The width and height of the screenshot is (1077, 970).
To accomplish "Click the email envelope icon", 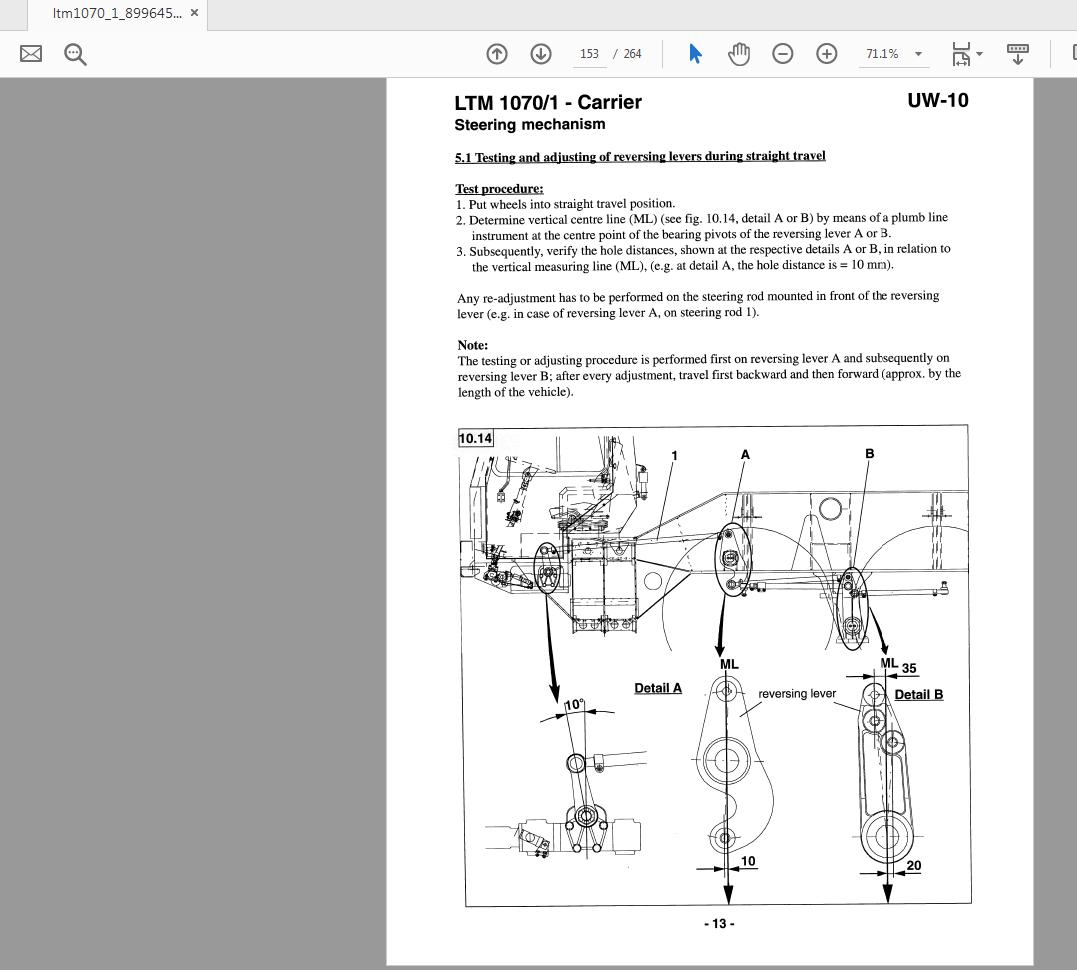I will [31, 54].
